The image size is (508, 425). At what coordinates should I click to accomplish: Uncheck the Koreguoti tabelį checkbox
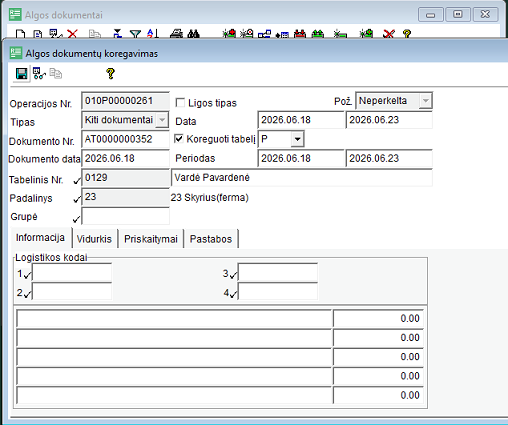[x=179, y=138]
